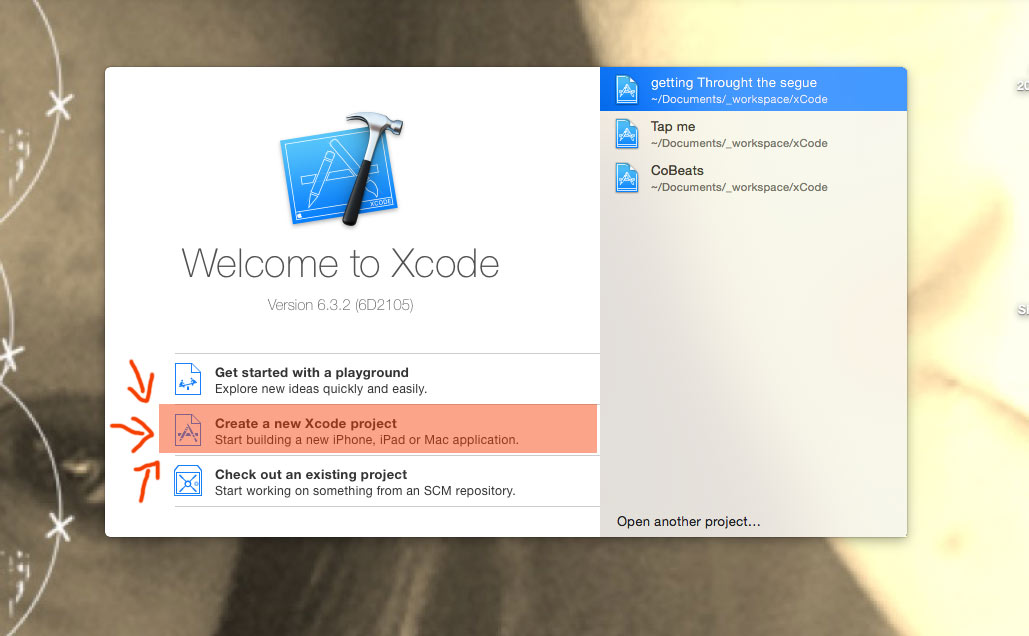Select the playground compass icon
Screen dimensions: 1029x636
click(x=188, y=379)
